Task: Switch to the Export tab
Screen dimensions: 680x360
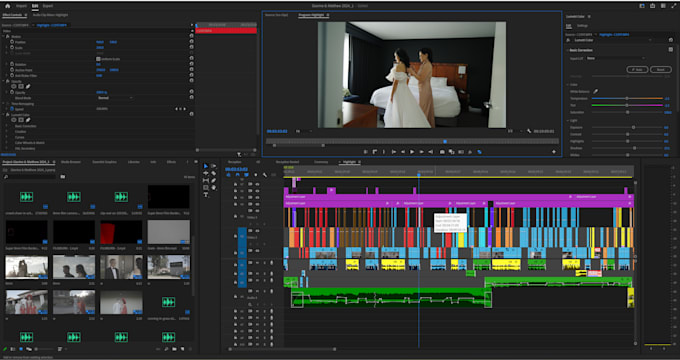Action: pos(48,6)
